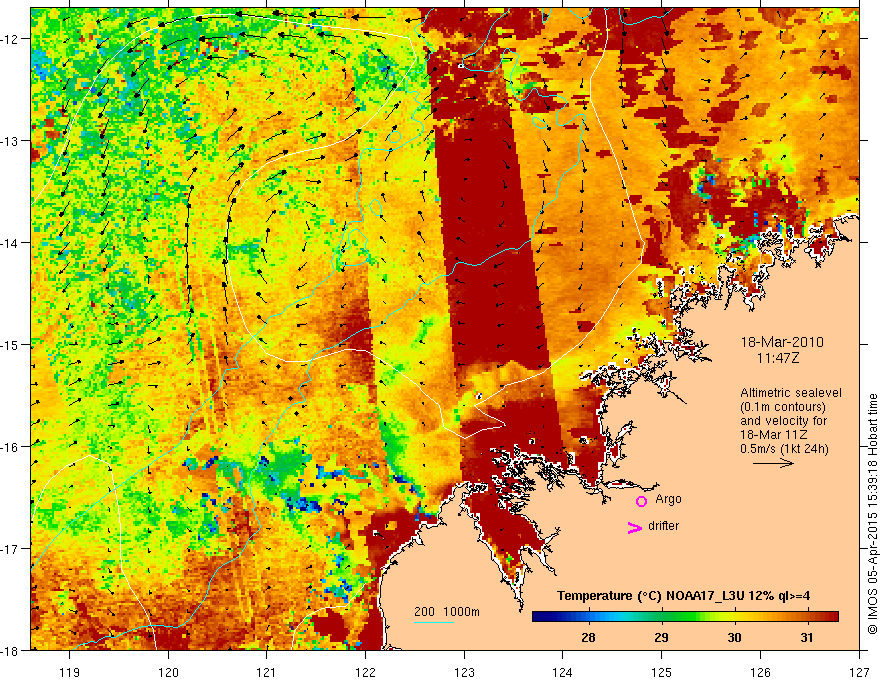Click the color bar value 31
Screen dimensions: 880x680
point(806,637)
